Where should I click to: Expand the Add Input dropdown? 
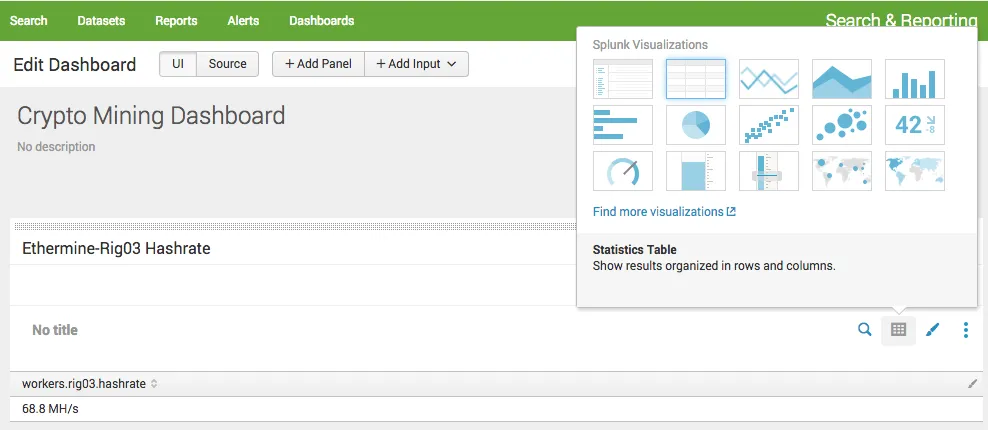pos(416,64)
